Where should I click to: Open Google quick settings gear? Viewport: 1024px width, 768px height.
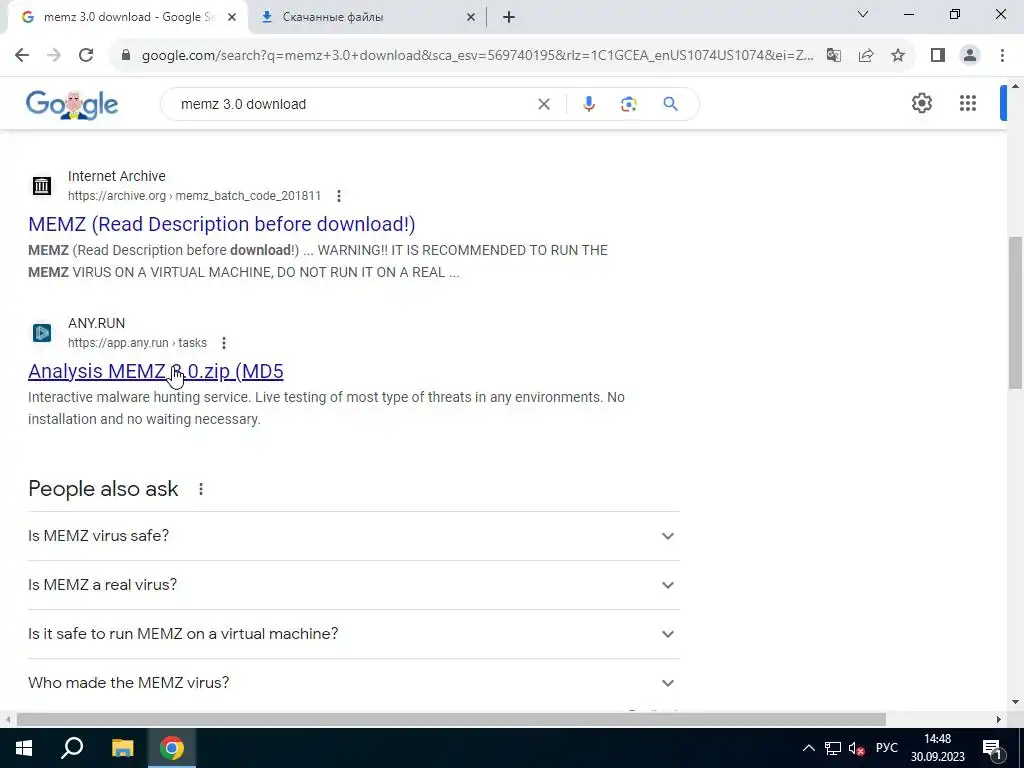pos(921,103)
